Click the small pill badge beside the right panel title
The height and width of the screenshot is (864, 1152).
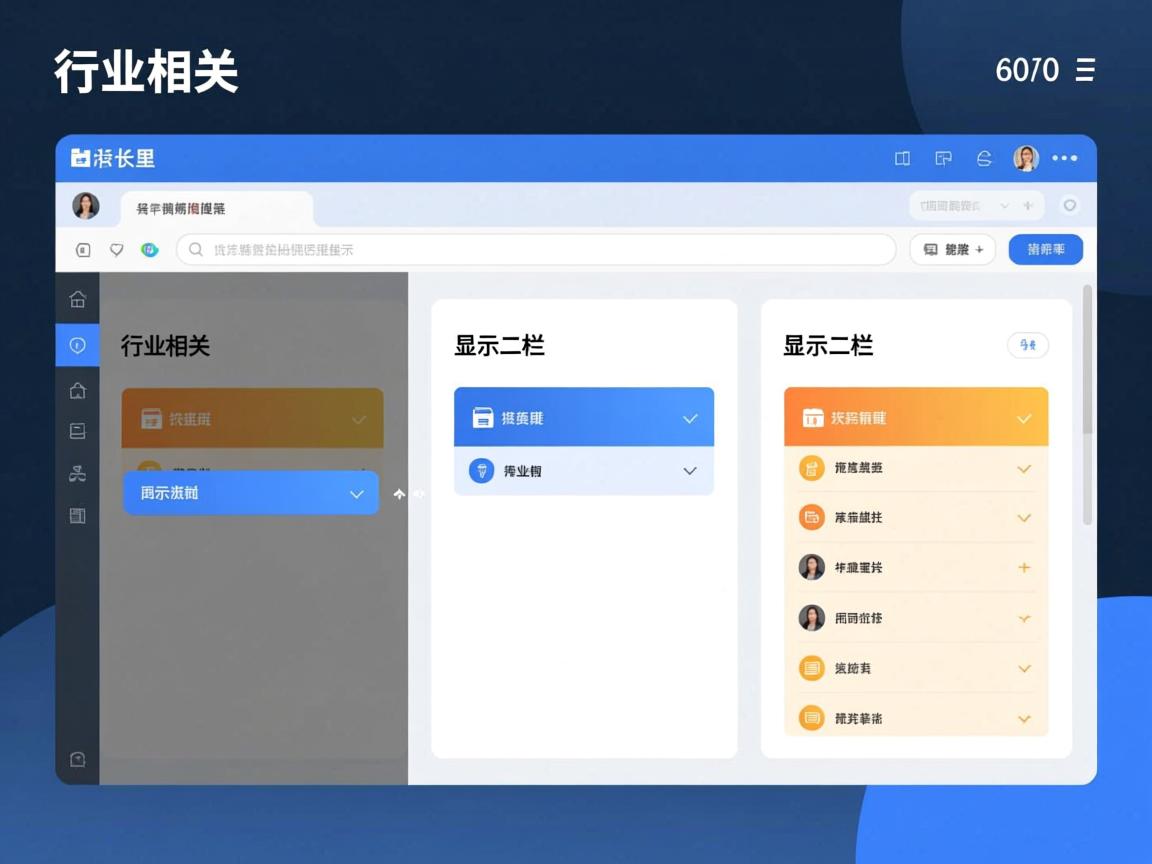(x=1027, y=345)
